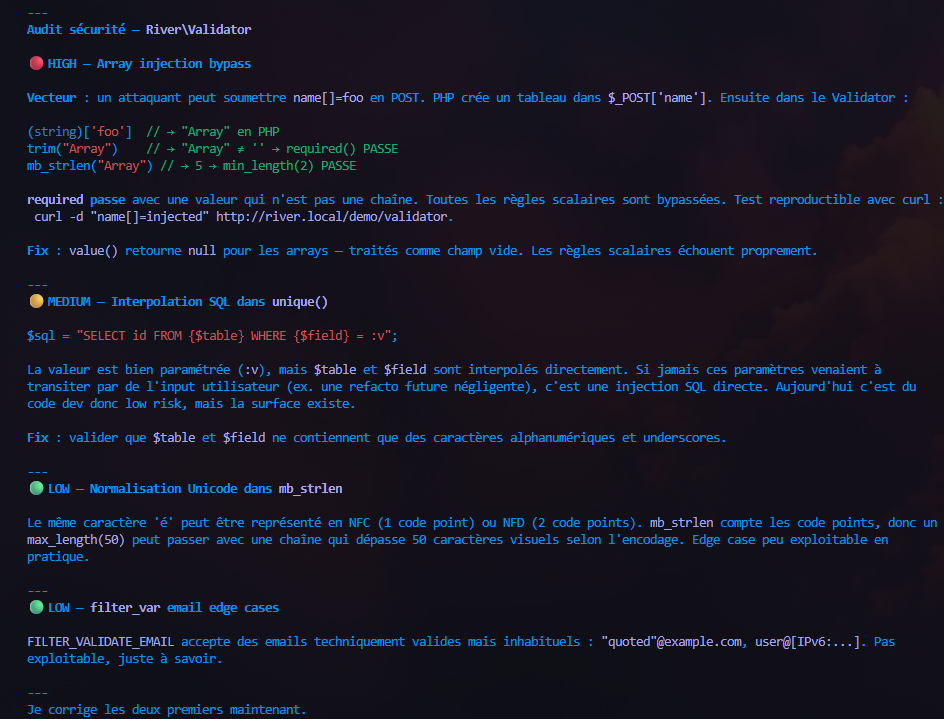Screen dimensions: 944x719
Task: Click the Fix line about $table and $field
Action: coord(376,437)
